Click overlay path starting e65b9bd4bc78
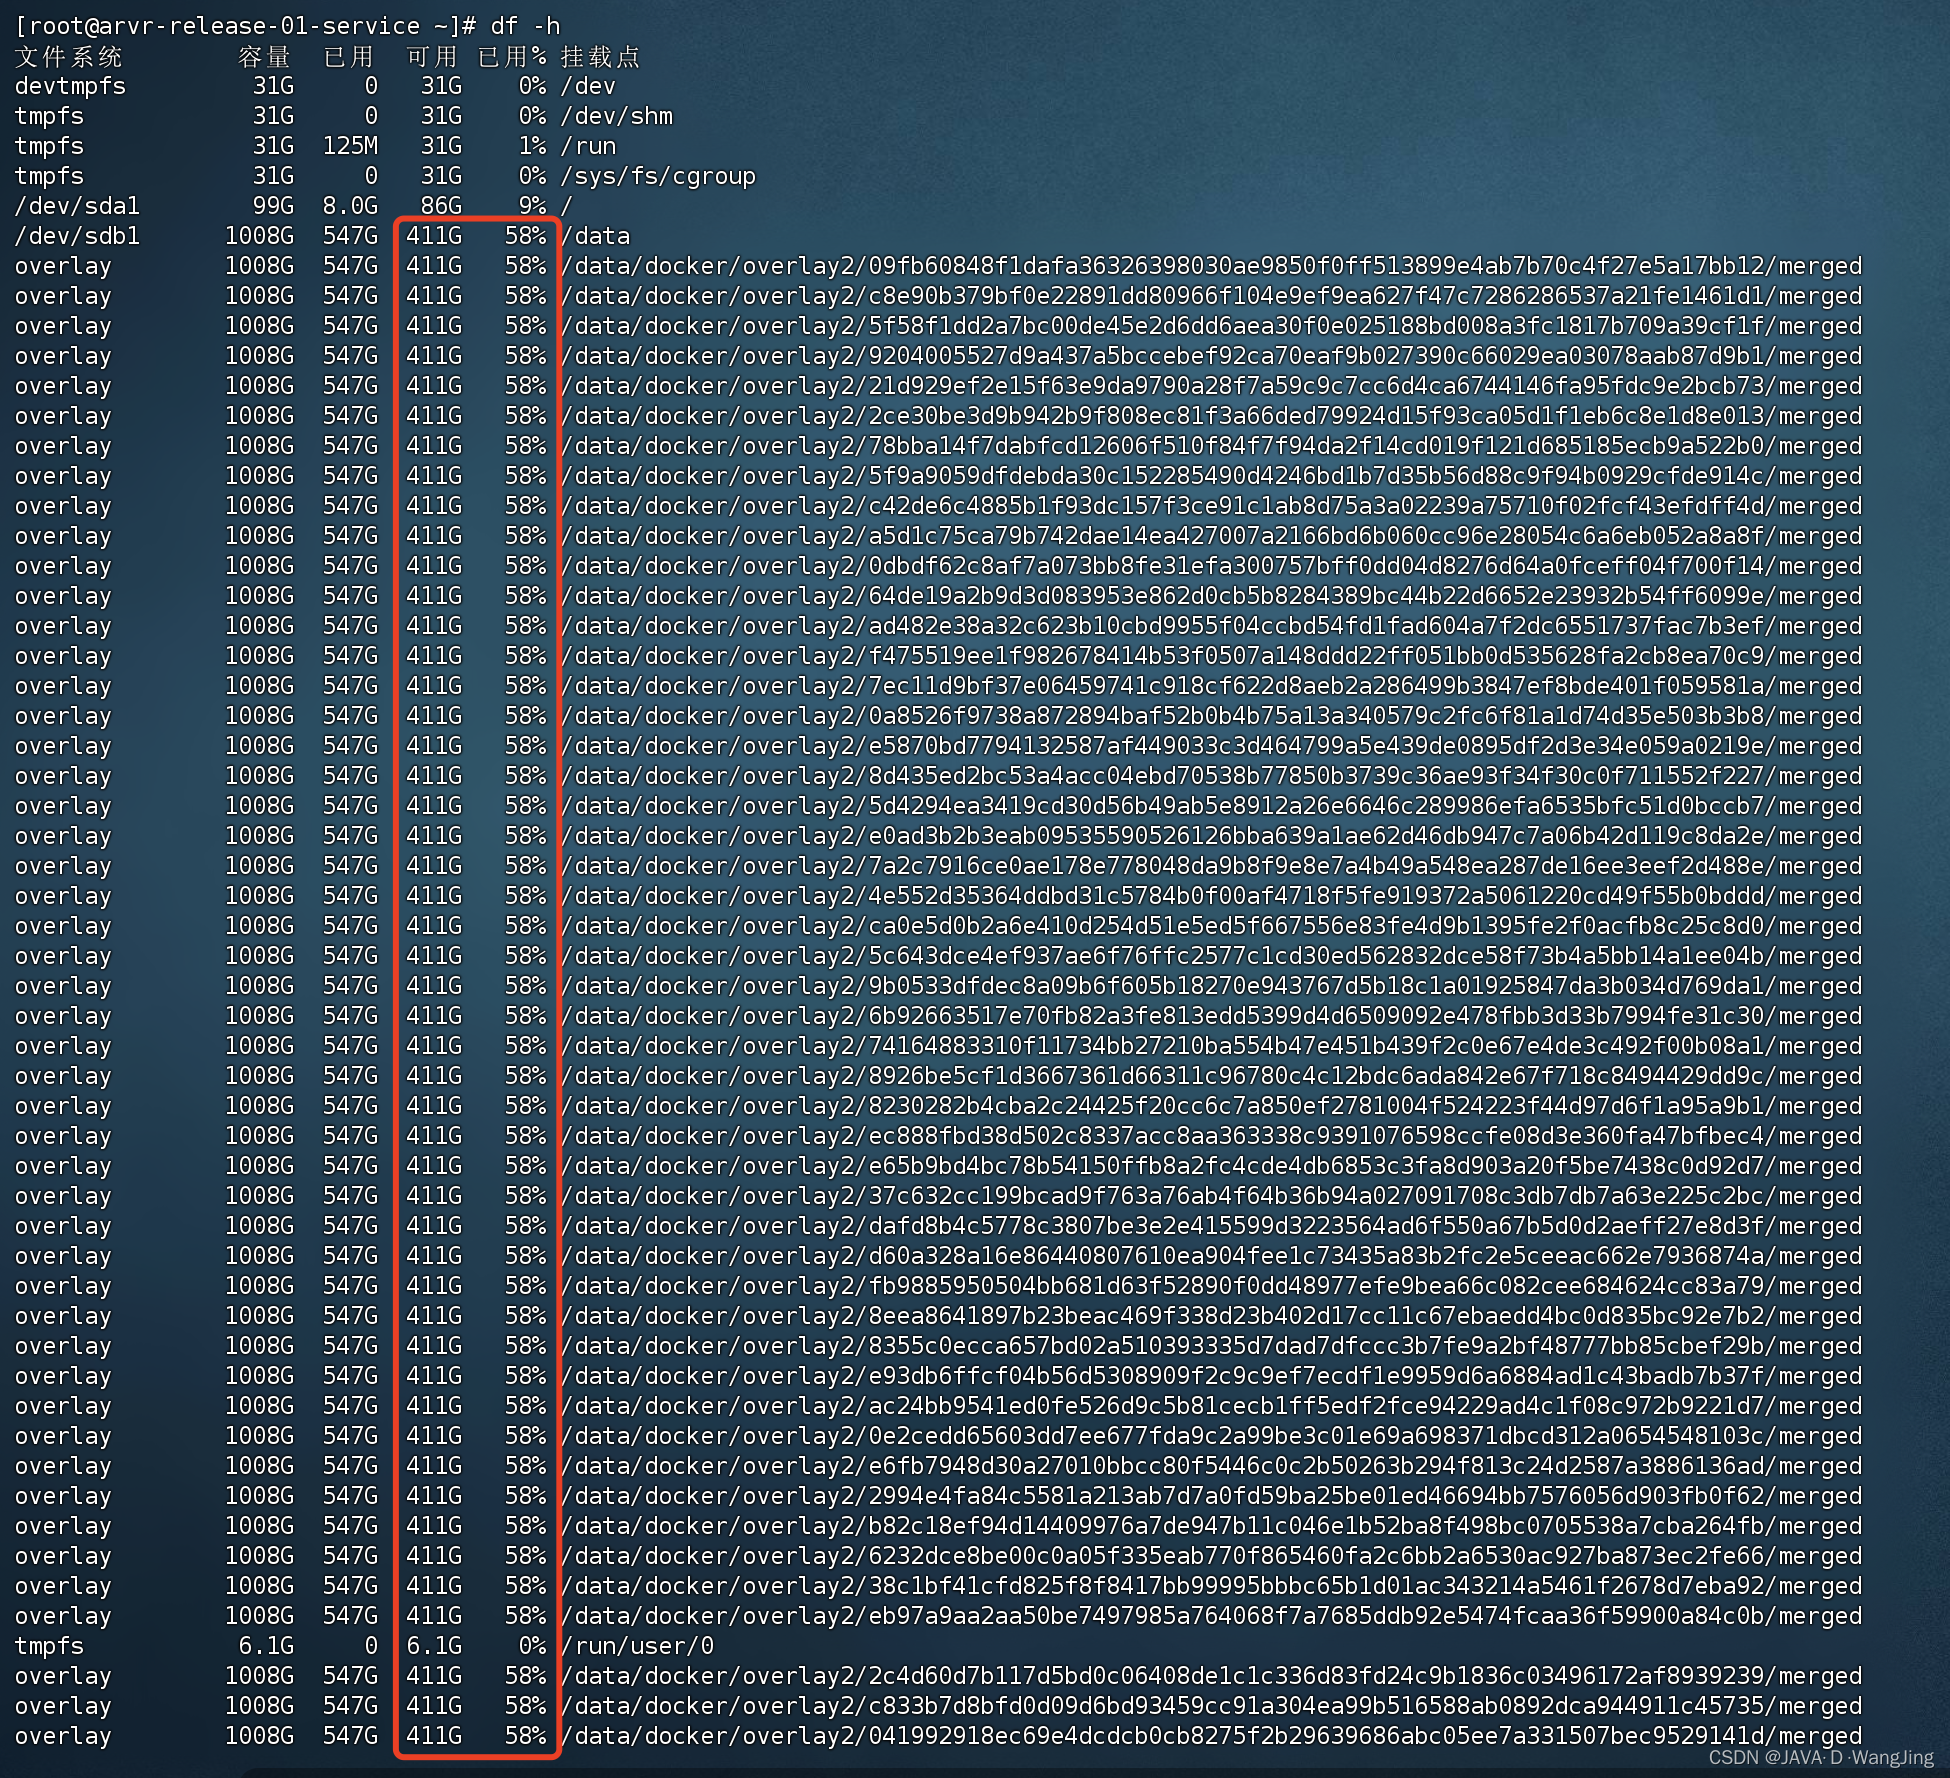This screenshot has width=1950, height=1778. coord(1212,1166)
